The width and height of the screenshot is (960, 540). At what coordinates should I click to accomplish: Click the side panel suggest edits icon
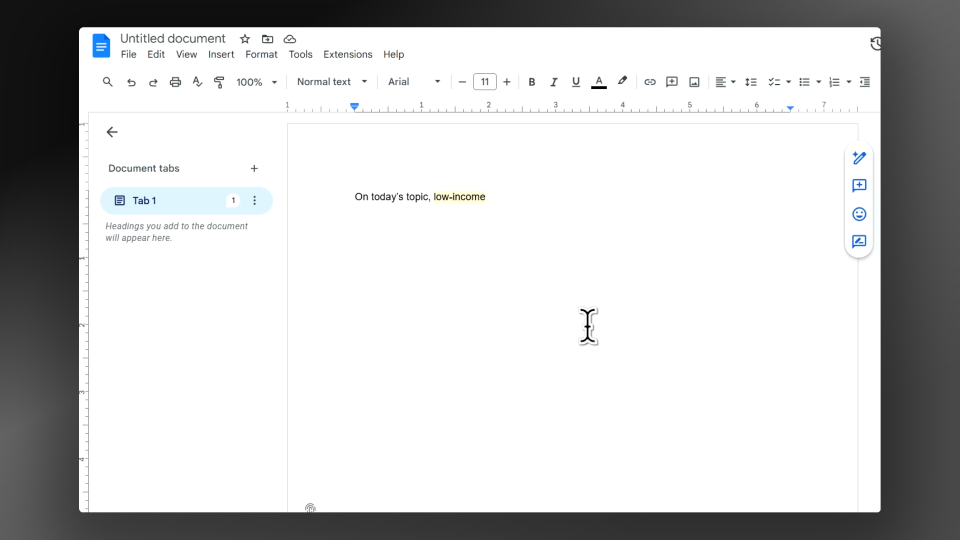tap(859, 241)
